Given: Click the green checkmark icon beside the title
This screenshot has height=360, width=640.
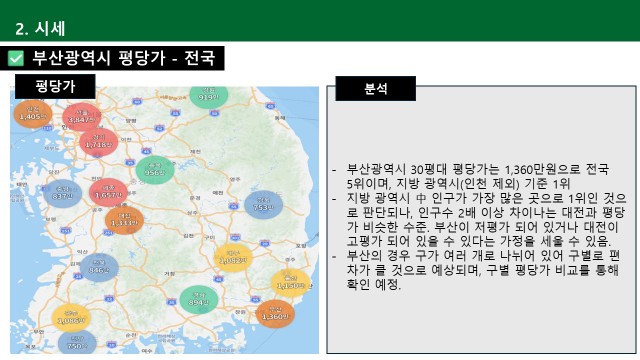Looking at the screenshot, I should tap(16, 58).
